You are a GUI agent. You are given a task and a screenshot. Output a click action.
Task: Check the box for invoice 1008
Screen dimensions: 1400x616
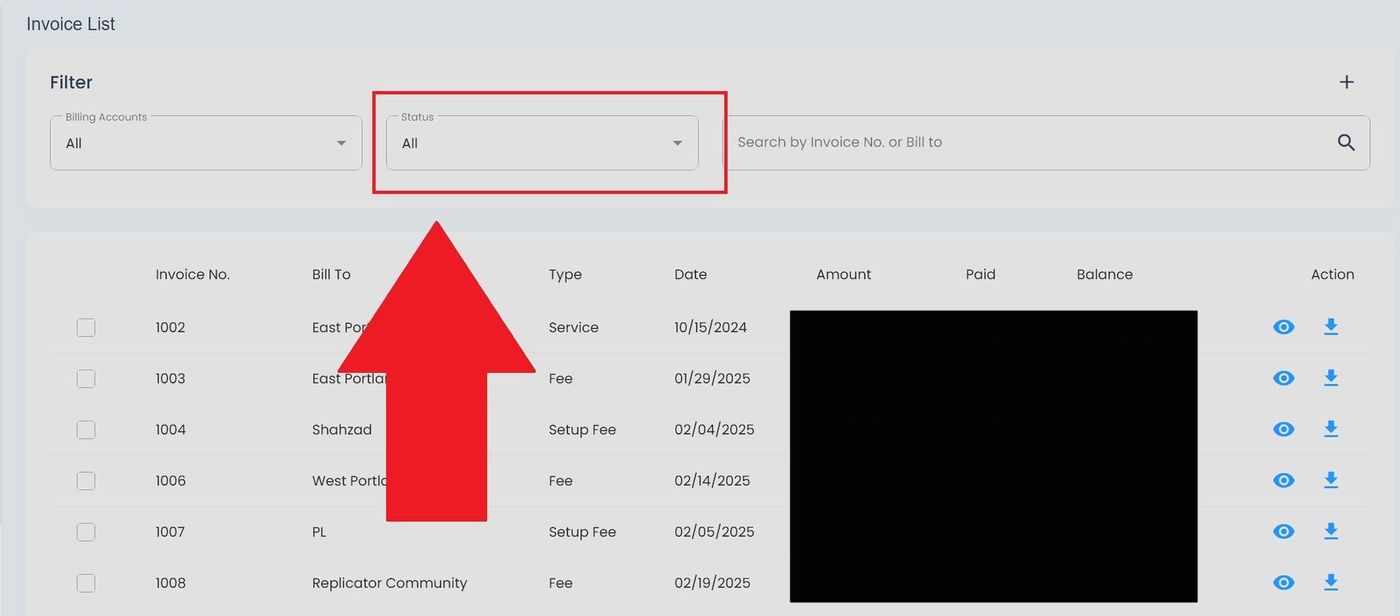pyautogui.click(x=86, y=582)
